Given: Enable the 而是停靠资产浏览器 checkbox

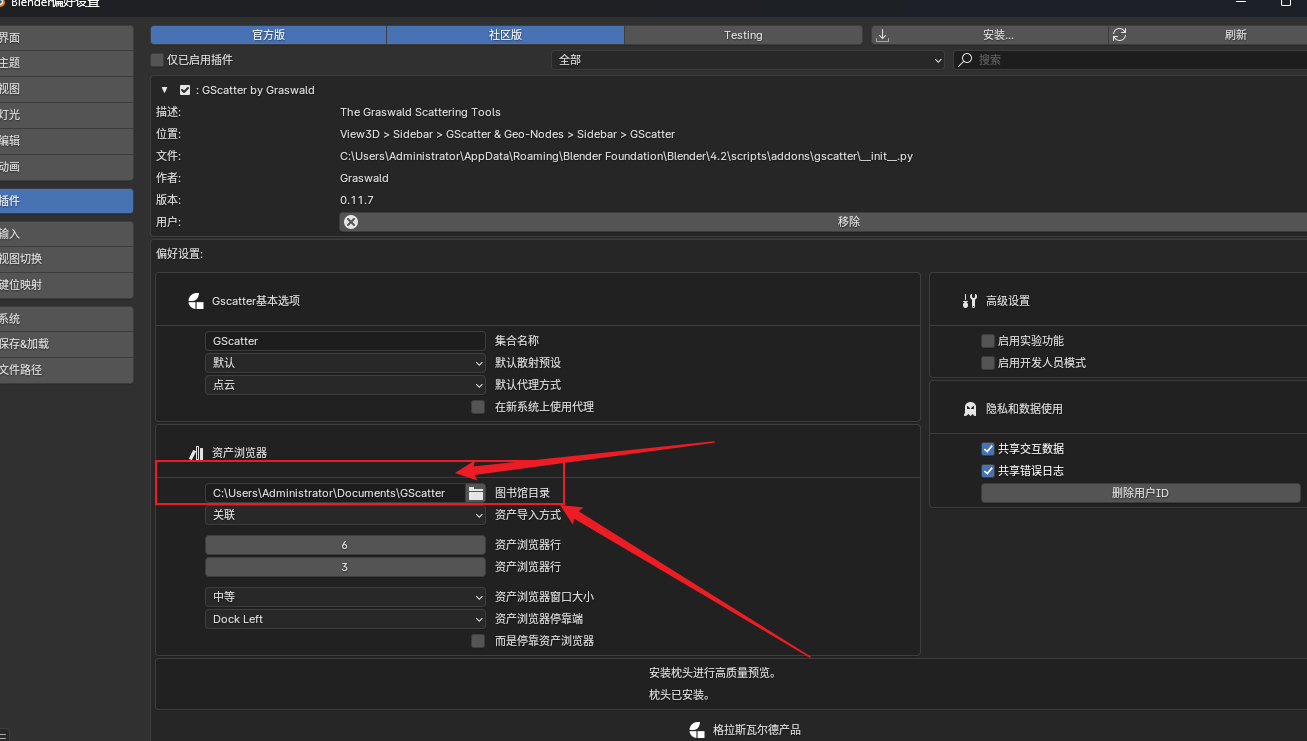Looking at the screenshot, I should 478,641.
